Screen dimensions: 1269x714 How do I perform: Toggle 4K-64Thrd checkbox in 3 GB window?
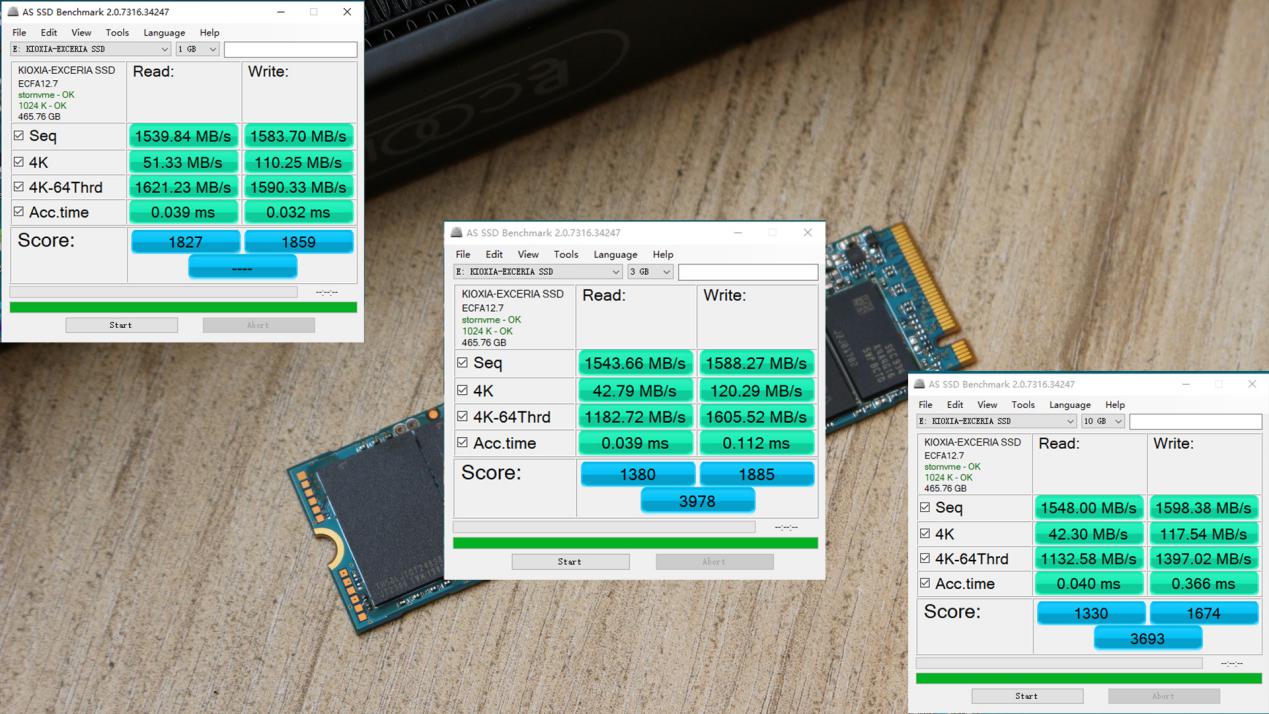pyautogui.click(x=462, y=416)
